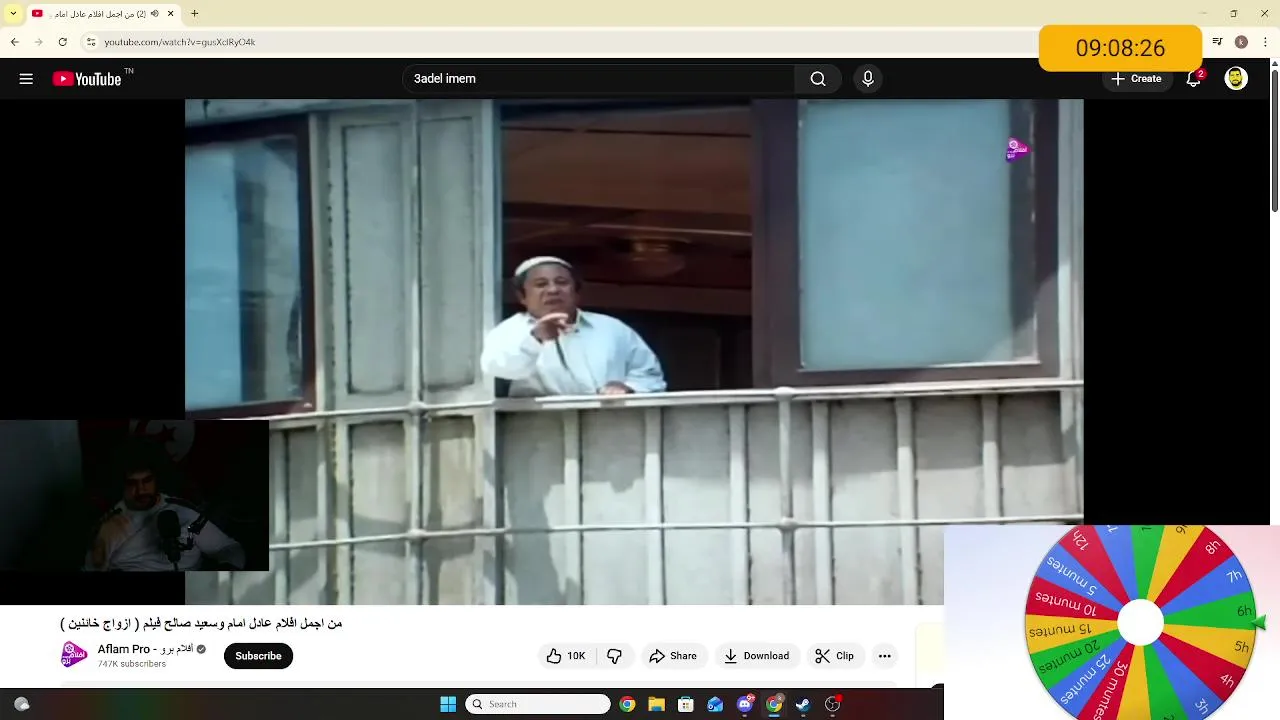1280x720 pixels.
Task: Close the YouTube browser tab
Action: coord(171,14)
